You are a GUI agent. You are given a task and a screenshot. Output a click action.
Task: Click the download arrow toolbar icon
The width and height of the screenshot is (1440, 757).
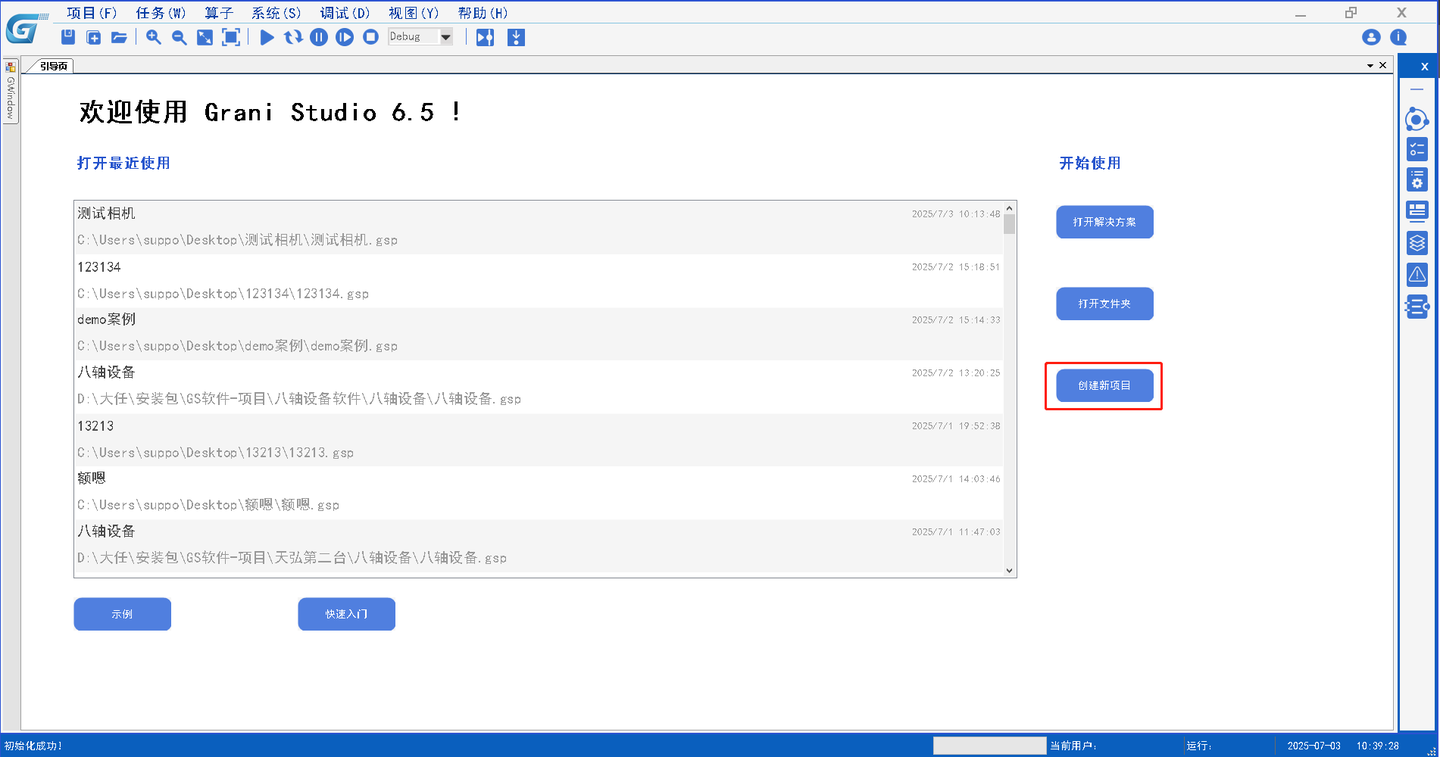(x=516, y=37)
